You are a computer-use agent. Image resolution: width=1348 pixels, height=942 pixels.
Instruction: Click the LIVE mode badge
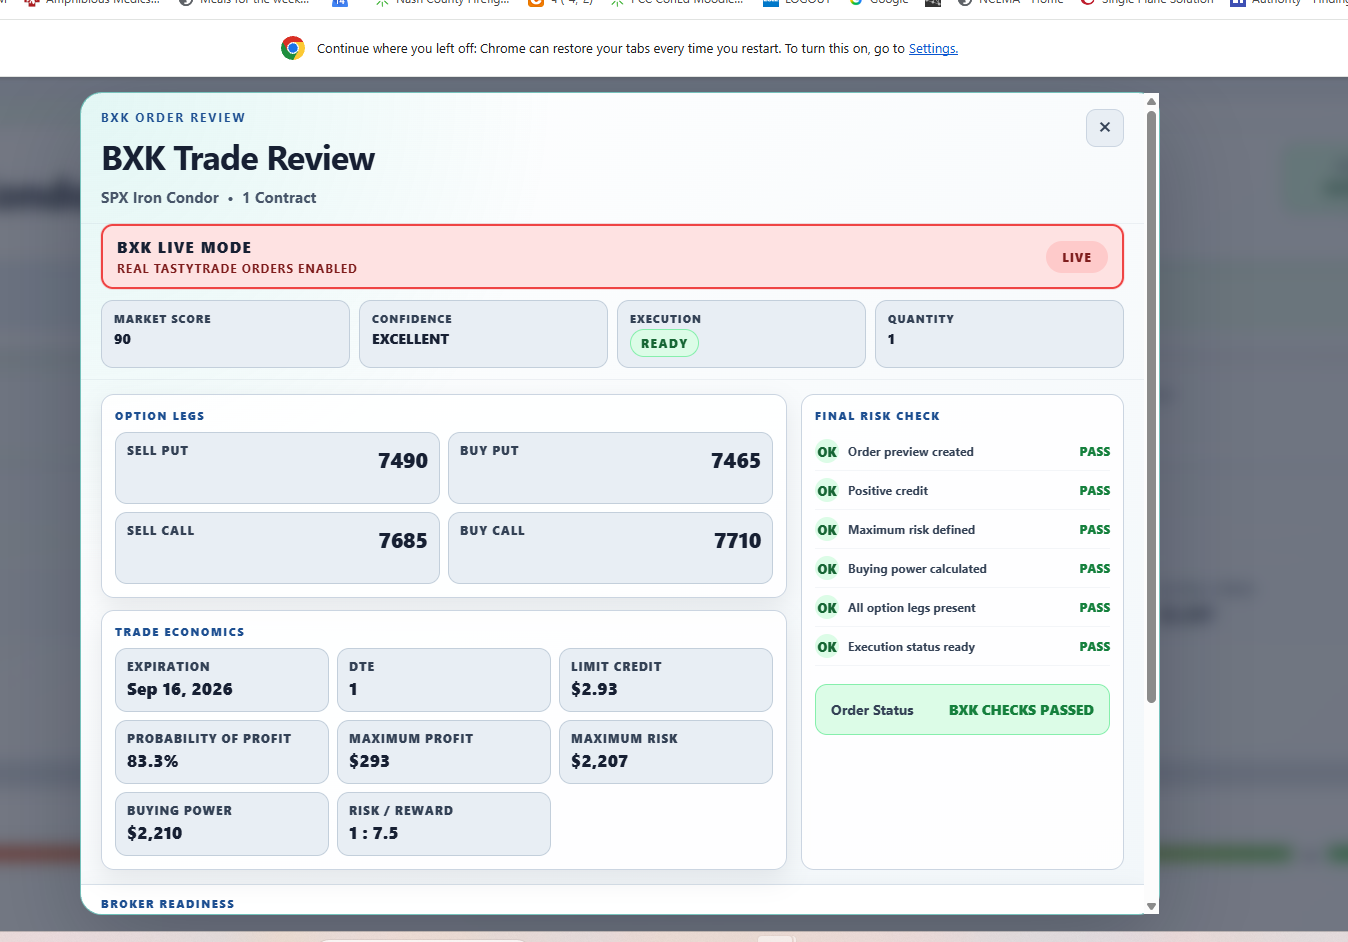[x=1077, y=257]
